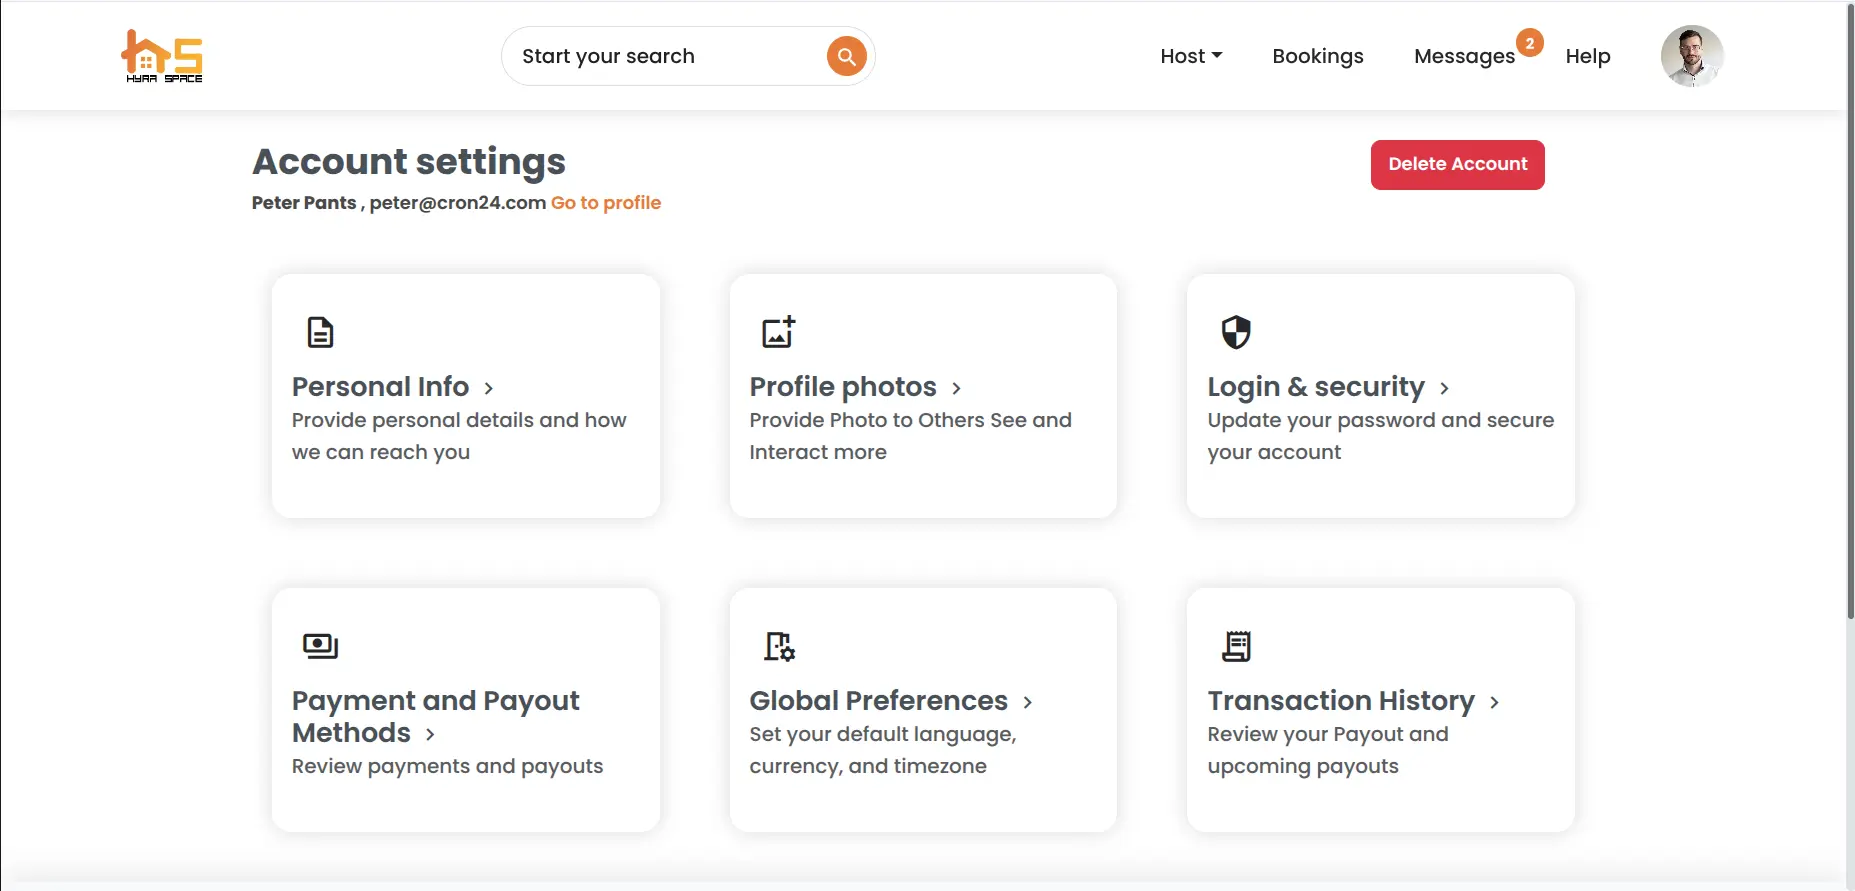Click the Hyra Space logo
The image size is (1855, 891).
pyautogui.click(x=162, y=56)
